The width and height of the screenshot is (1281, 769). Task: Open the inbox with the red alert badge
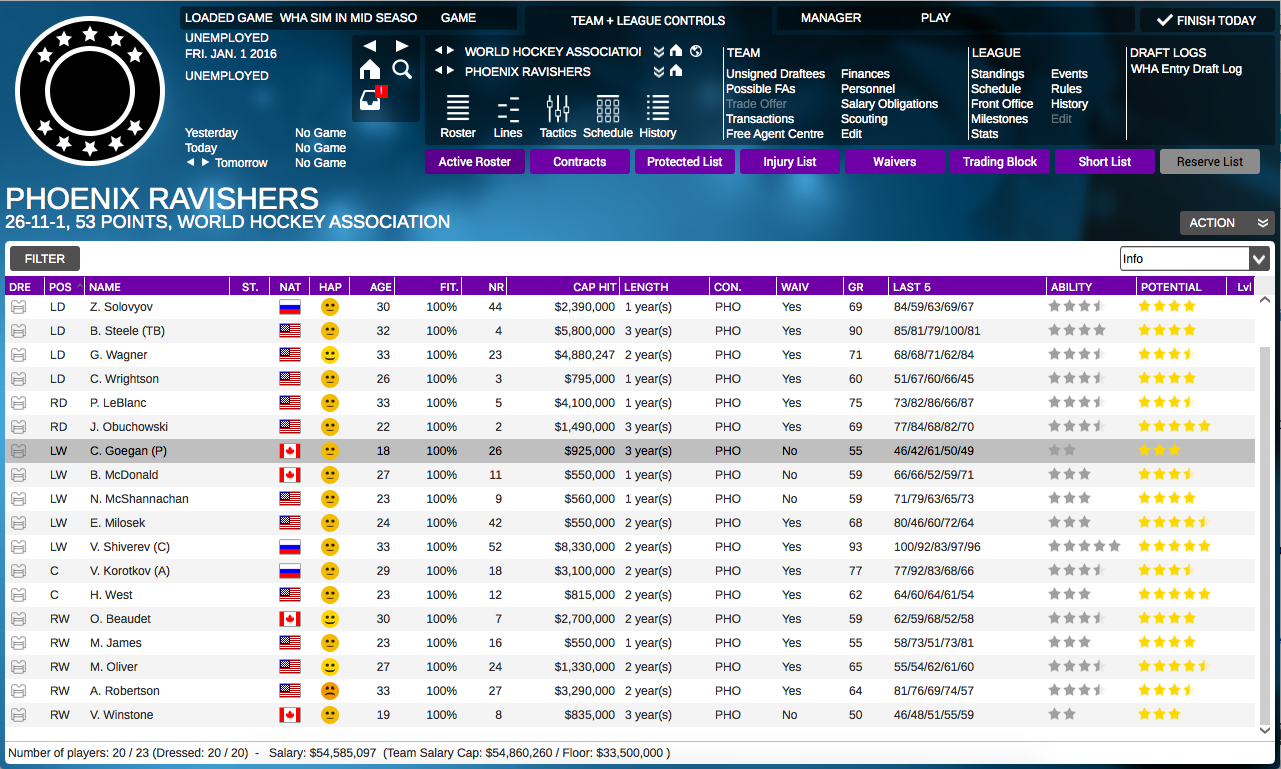click(372, 100)
